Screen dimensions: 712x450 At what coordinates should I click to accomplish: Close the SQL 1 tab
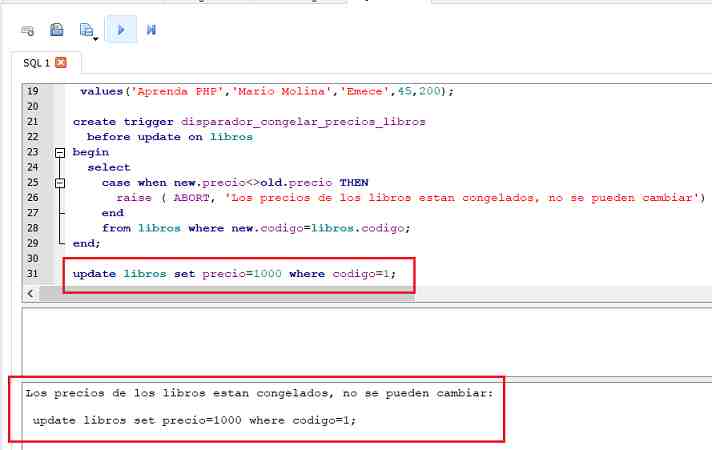[61, 62]
